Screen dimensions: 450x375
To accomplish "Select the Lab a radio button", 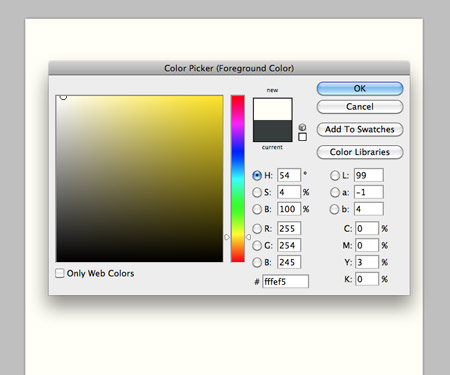I will tap(335, 192).
